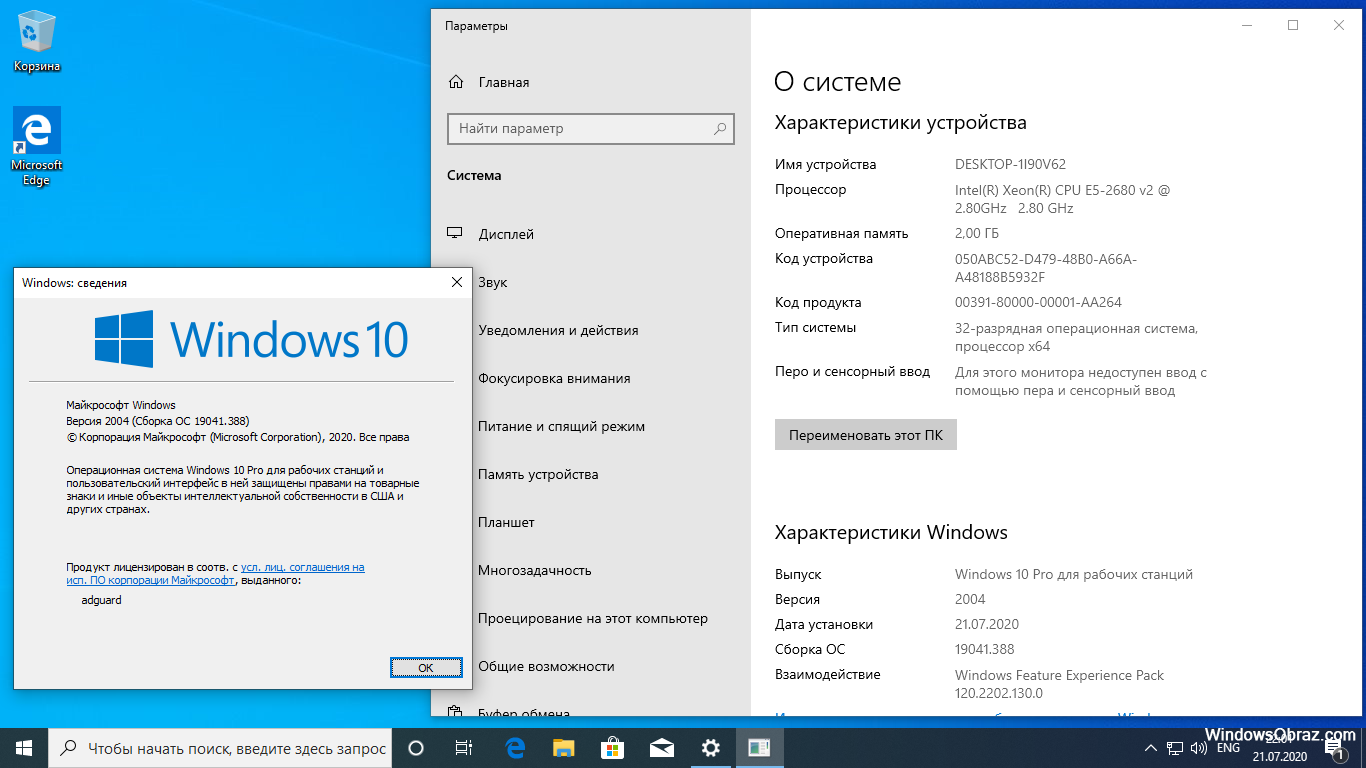
Task: Launch File Explorer from taskbar
Action: pos(564,748)
